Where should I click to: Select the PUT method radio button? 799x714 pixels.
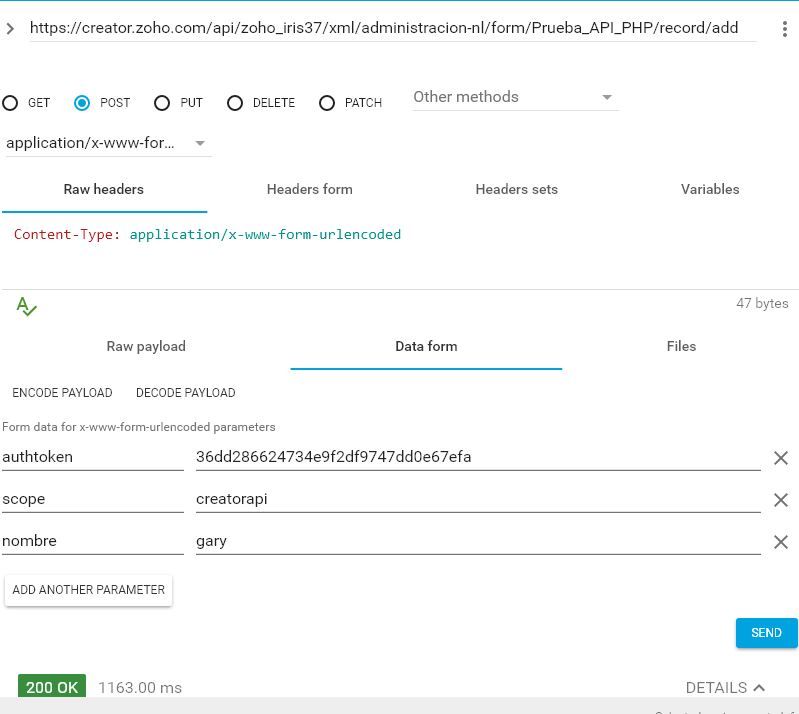162,103
